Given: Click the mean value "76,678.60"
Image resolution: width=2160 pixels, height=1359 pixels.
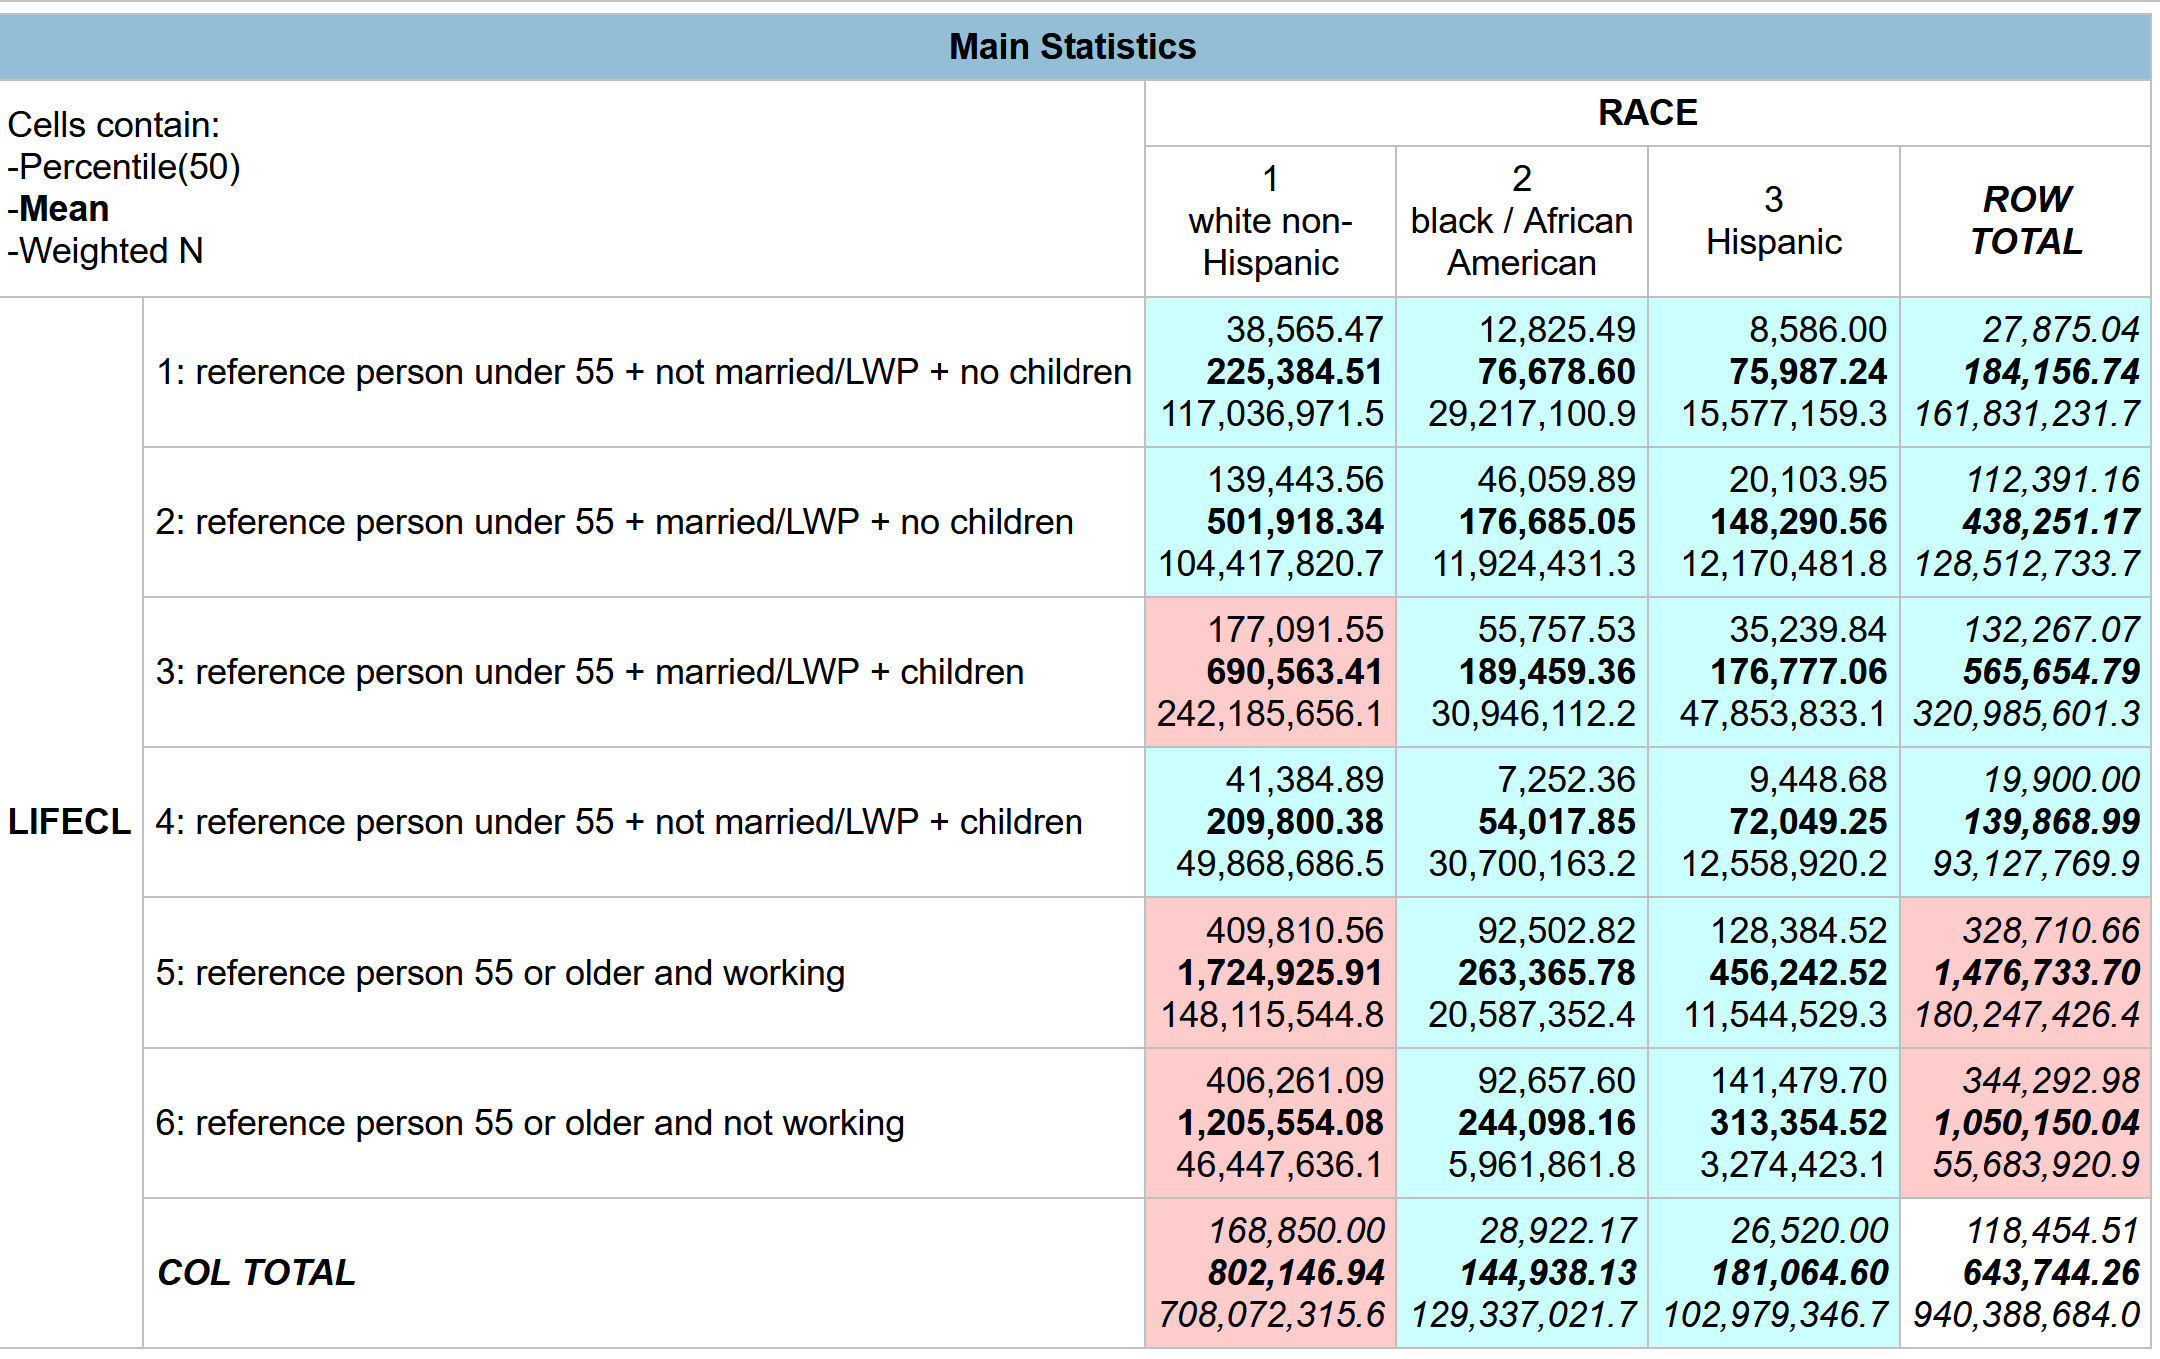Looking at the screenshot, I should 1556,372.
